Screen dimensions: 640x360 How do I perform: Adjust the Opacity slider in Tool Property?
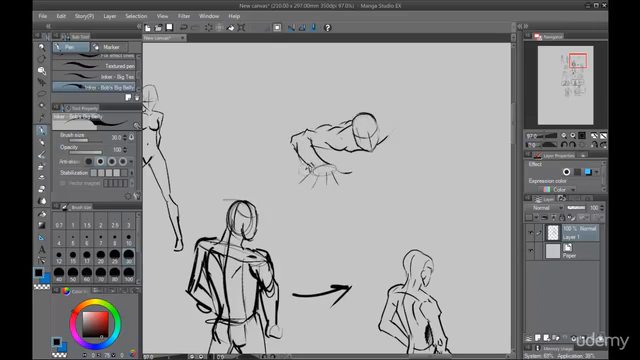click(85, 153)
